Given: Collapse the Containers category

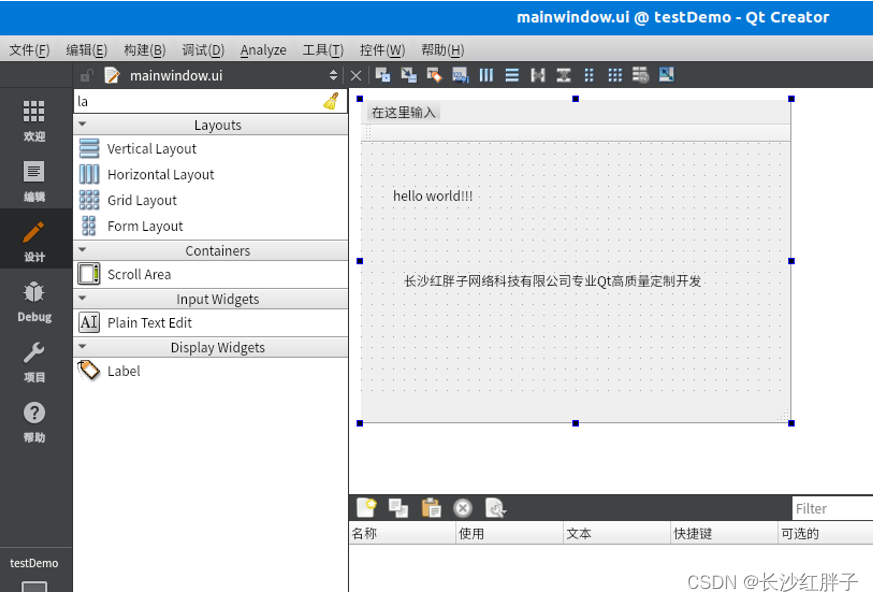Looking at the screenshot, I should click(x=82, y=250).
